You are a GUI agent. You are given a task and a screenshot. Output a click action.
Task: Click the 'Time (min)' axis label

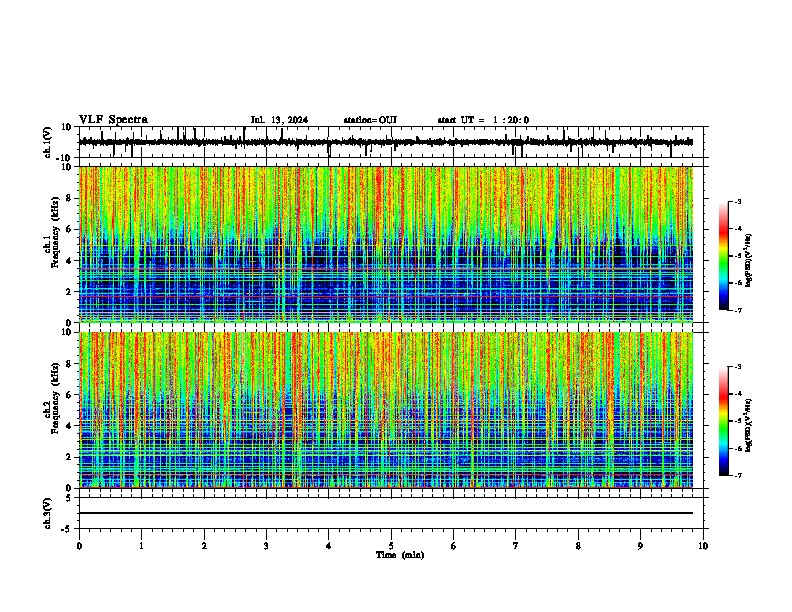(400, 555)
